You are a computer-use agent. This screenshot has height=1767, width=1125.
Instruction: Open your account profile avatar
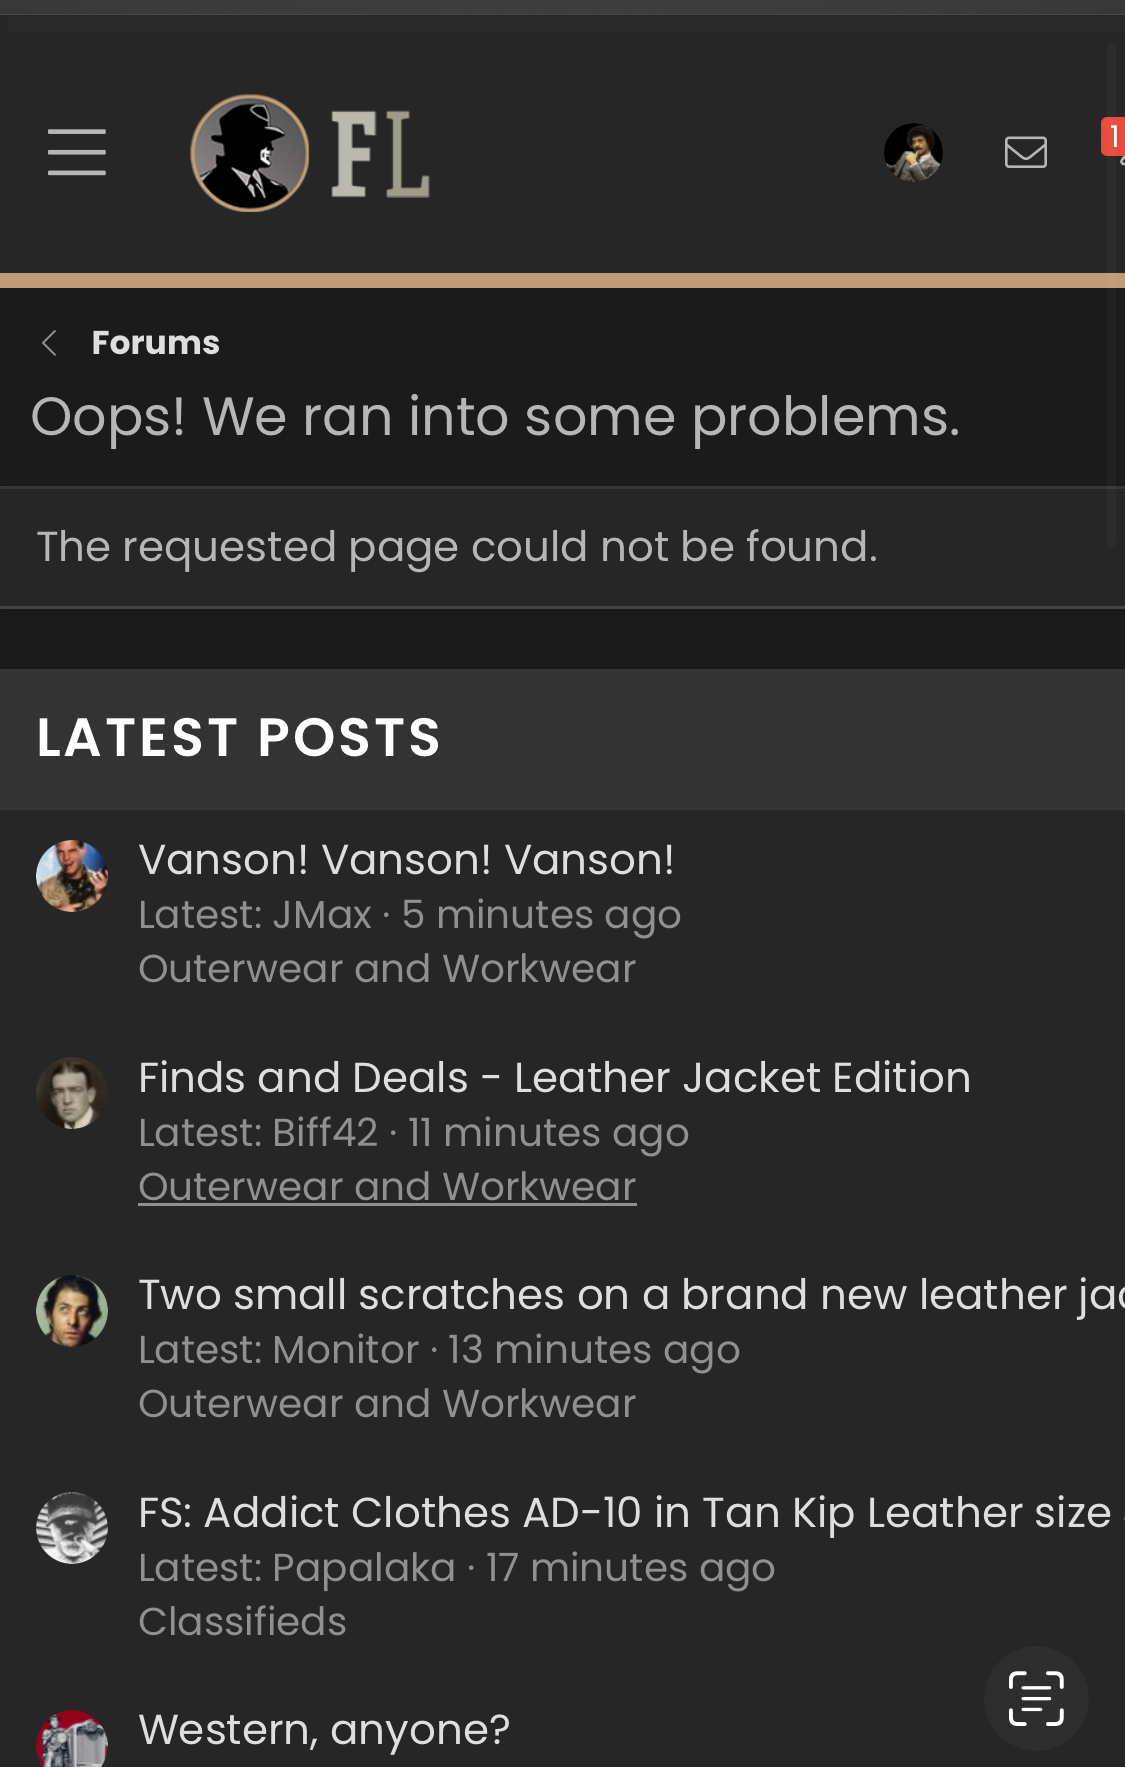(x=913, y=152)
